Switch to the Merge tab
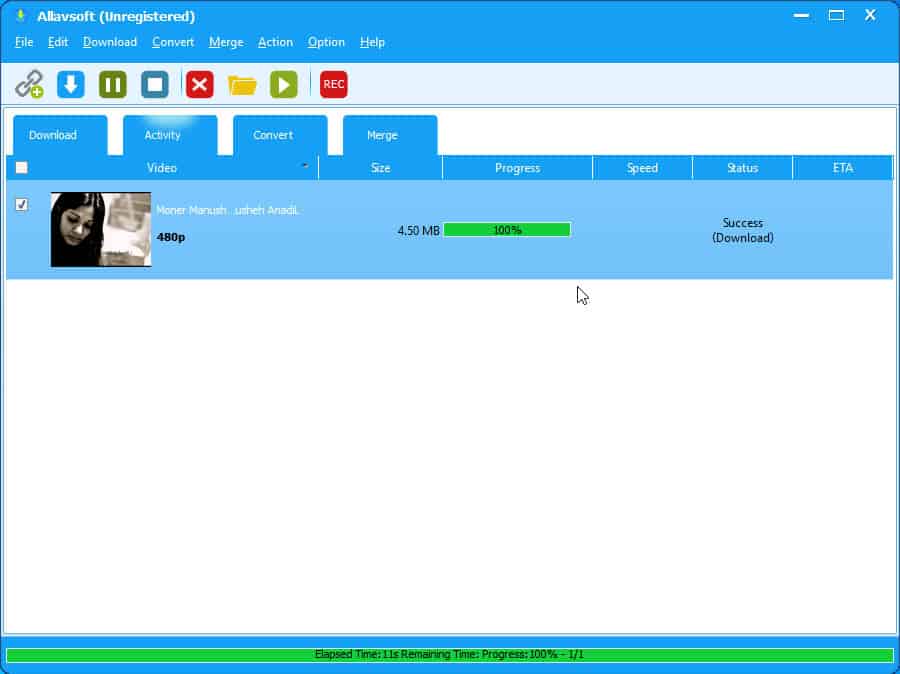This screenshot has width=900, height=674. (x=390, y=135)
